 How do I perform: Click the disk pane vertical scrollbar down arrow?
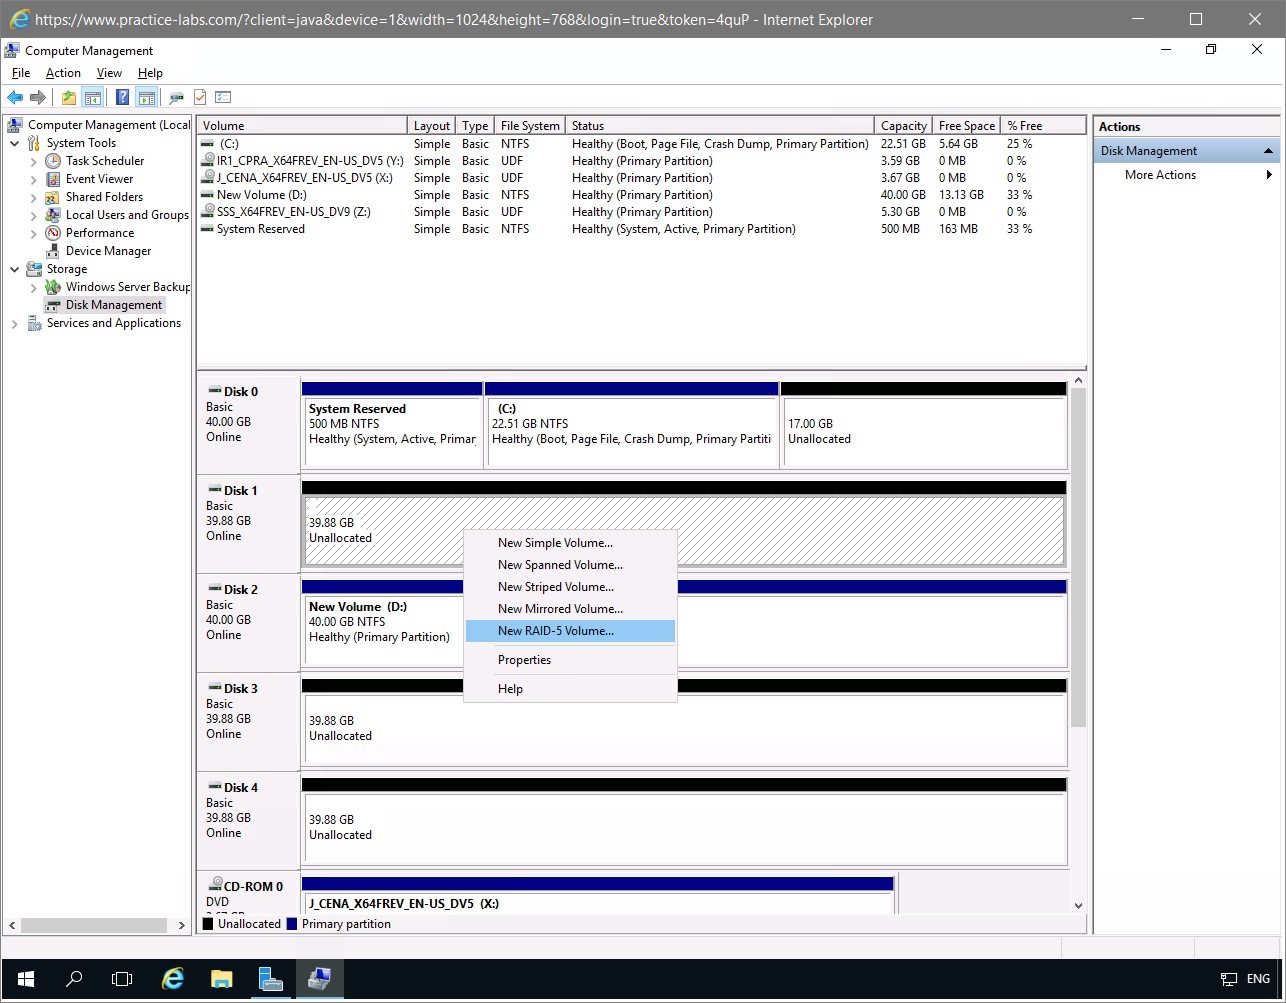coord(1078,905)
